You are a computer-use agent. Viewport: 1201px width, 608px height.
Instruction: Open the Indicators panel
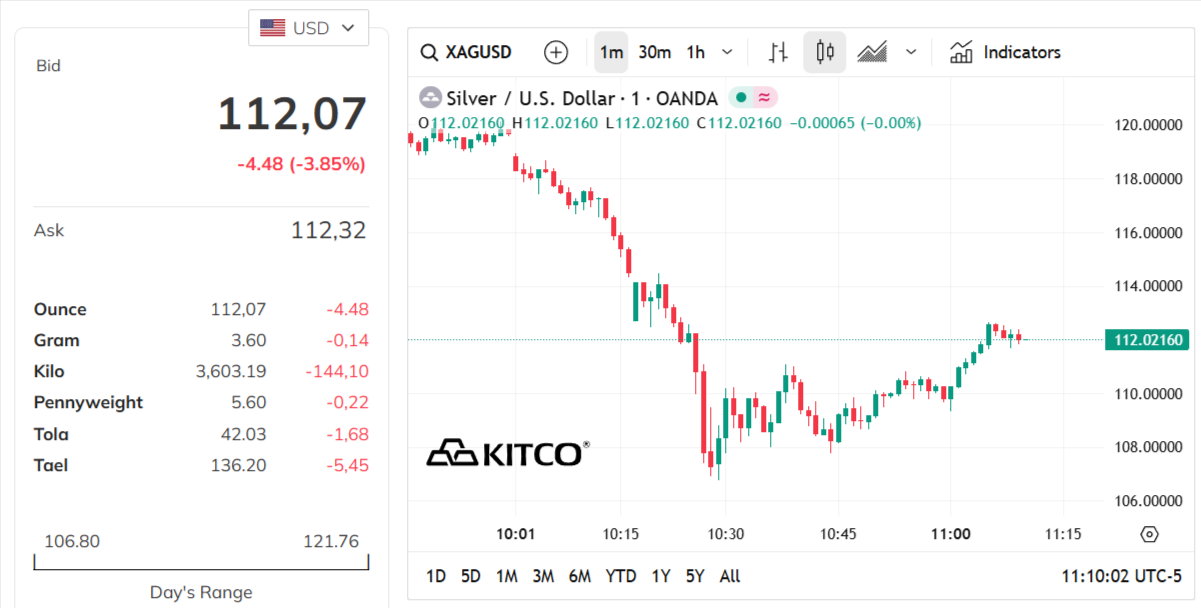1005,52
